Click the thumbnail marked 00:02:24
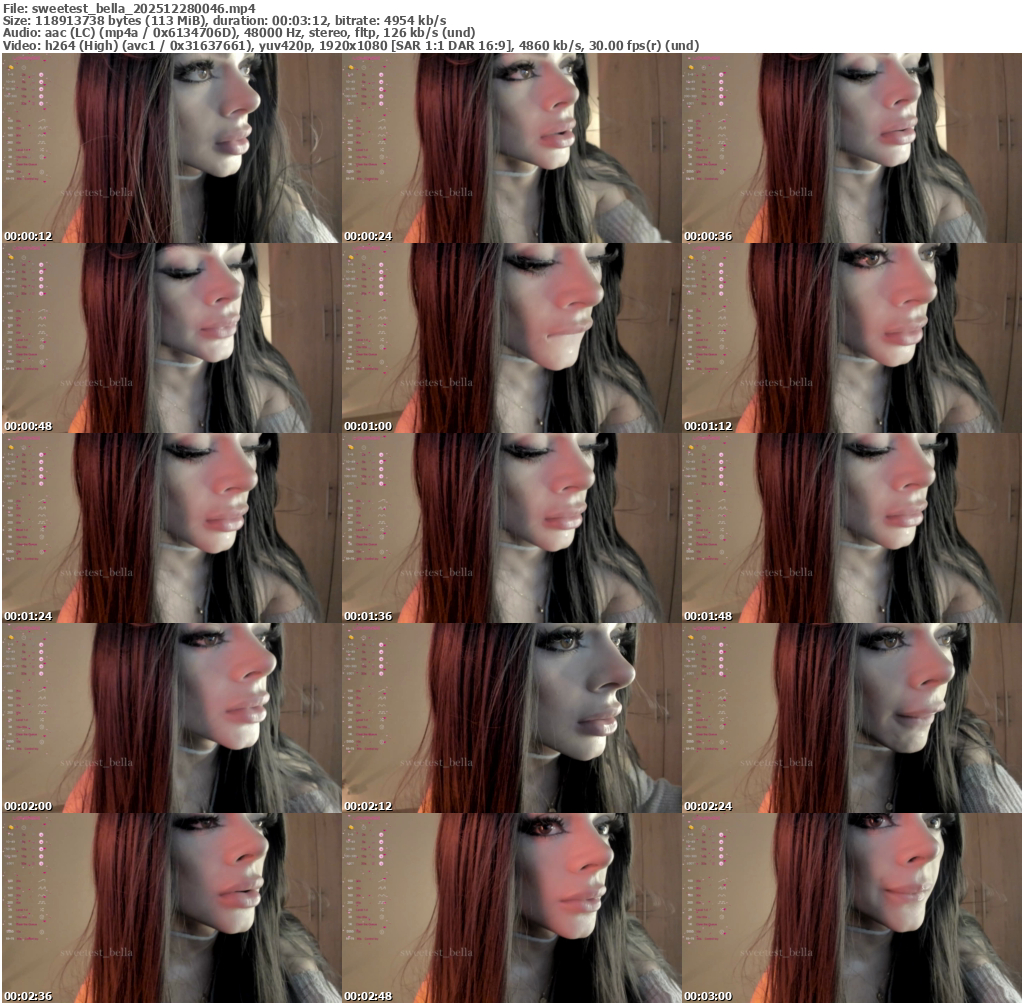1024x1003 pixels. [851, 718]
